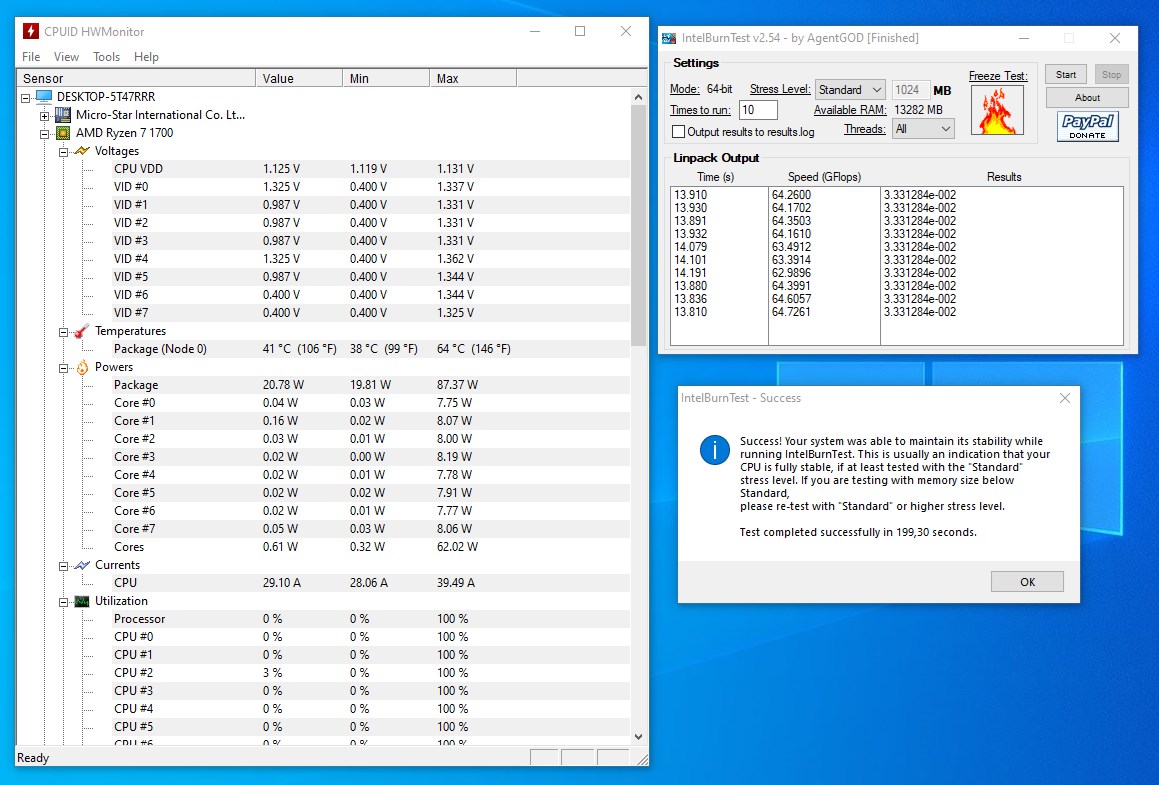
Task: Click the Start button in IntelBurnTest
Action: click(x=1066, y=75)
